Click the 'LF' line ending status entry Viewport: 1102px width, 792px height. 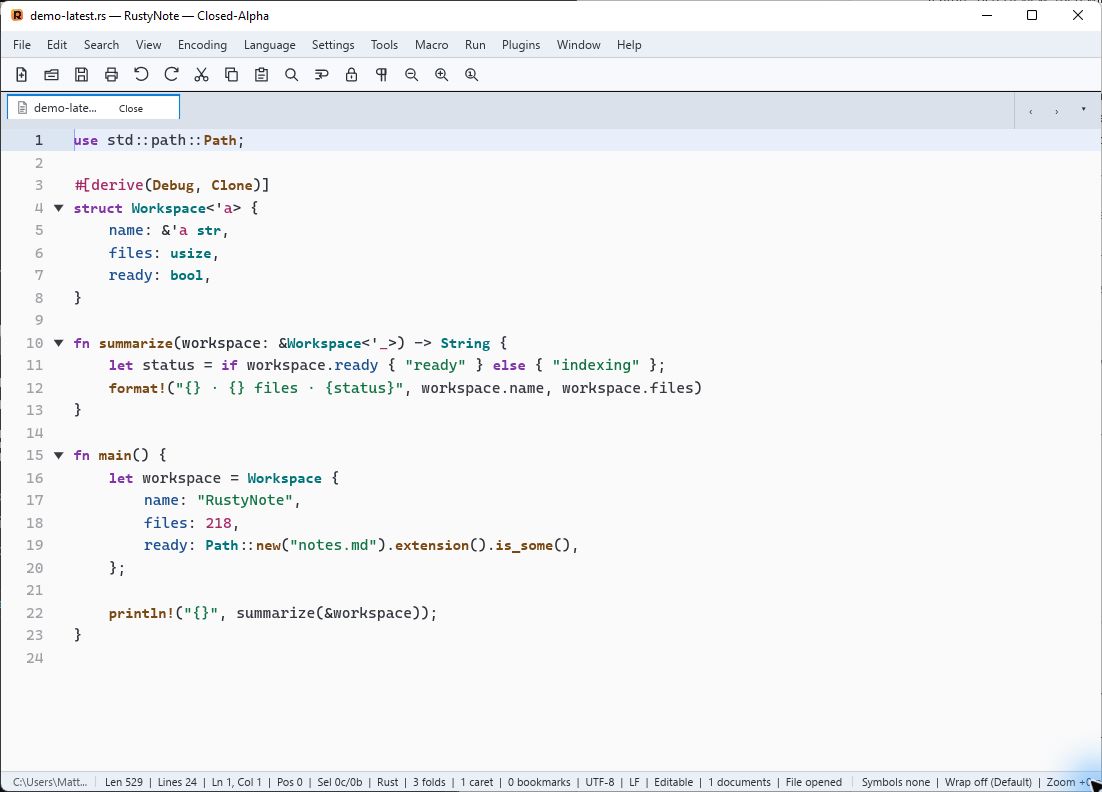pyautogui.click(x=634, y=782)
